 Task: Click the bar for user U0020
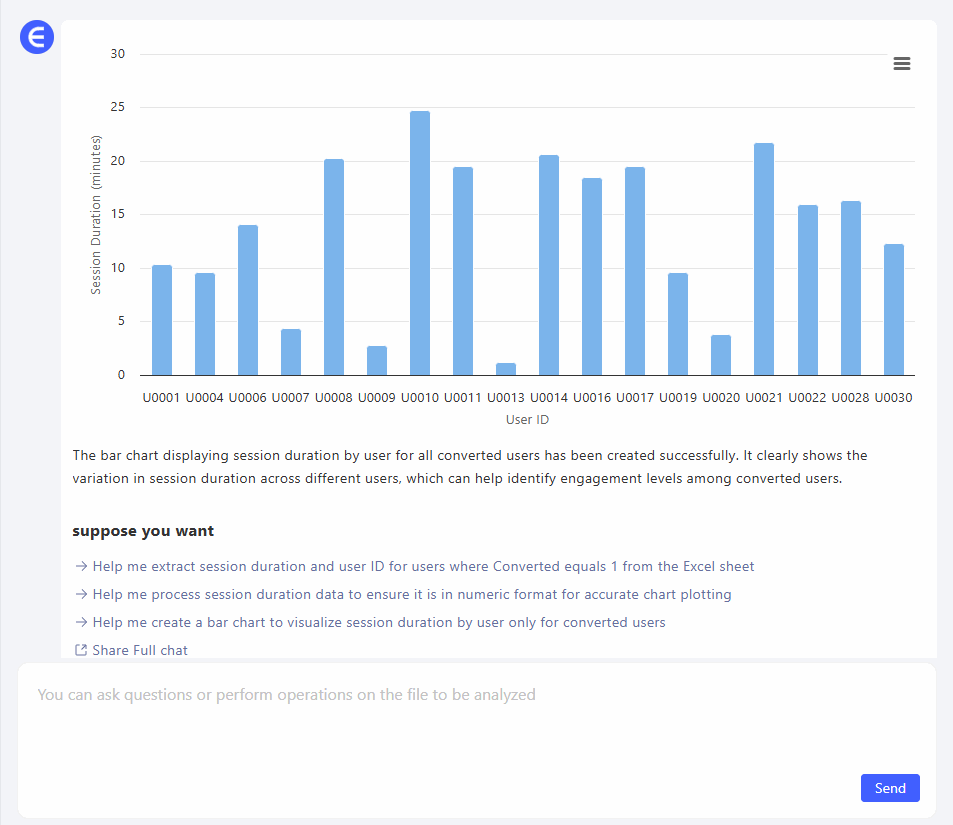pos(721,355)
